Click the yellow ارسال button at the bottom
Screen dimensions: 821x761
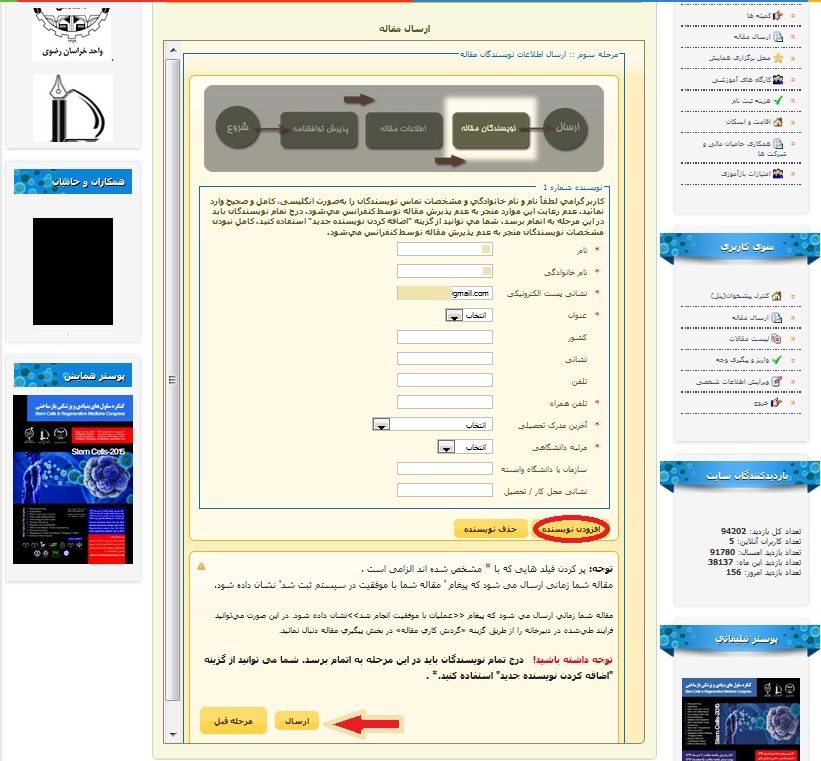(x=297, y=721)
